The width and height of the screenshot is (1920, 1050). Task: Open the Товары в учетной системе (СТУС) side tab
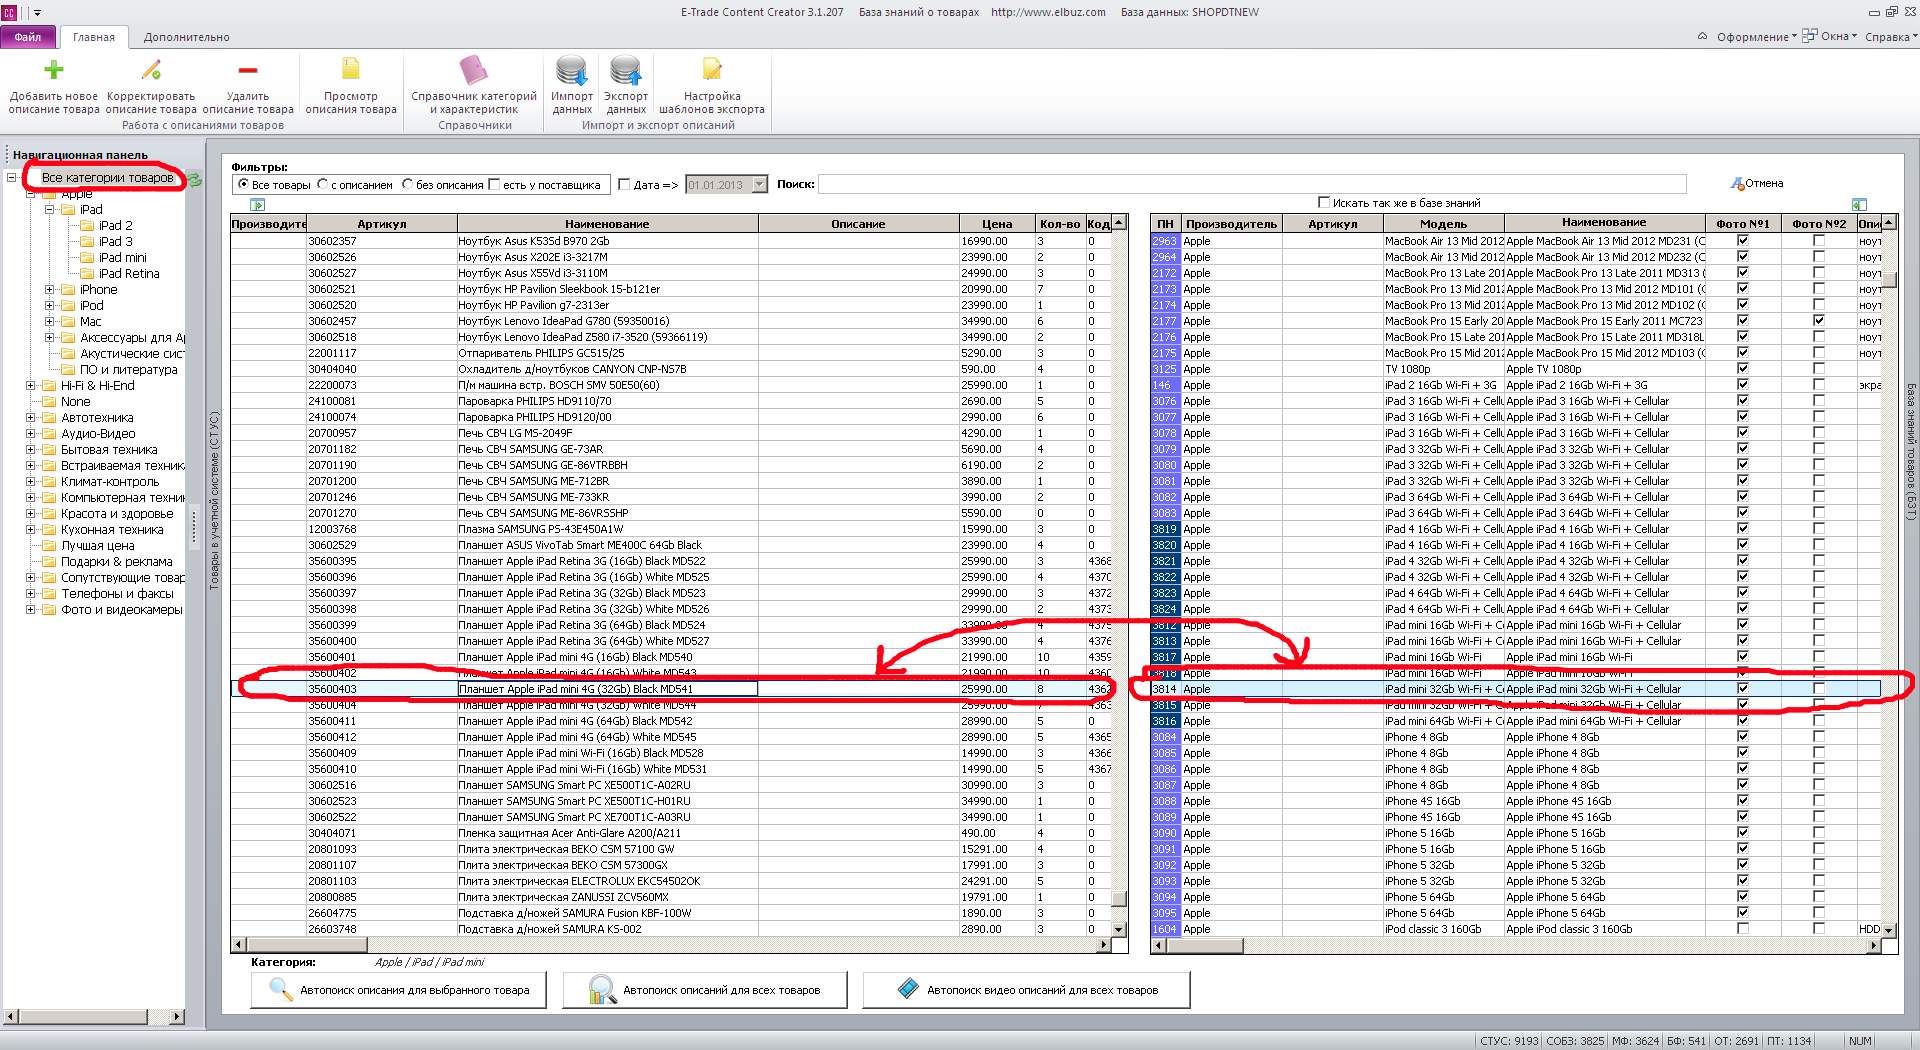[214, 500]
